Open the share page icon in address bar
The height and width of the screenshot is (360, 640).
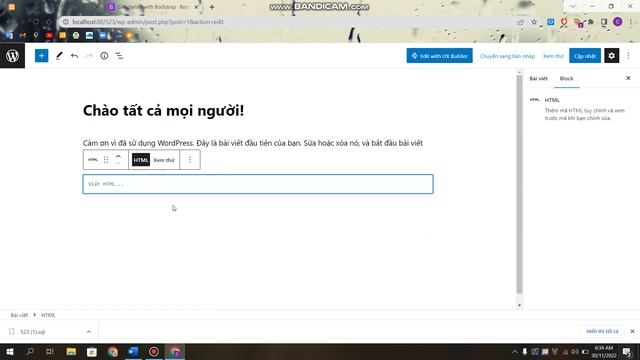tap(520, 22)
